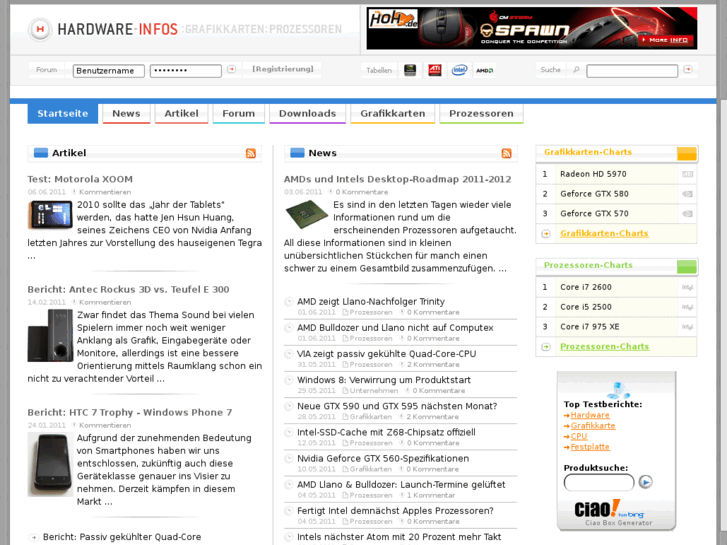
Task: Click the Grafikkarte link in Top Testberichte
Action: (x=593, y=426)
